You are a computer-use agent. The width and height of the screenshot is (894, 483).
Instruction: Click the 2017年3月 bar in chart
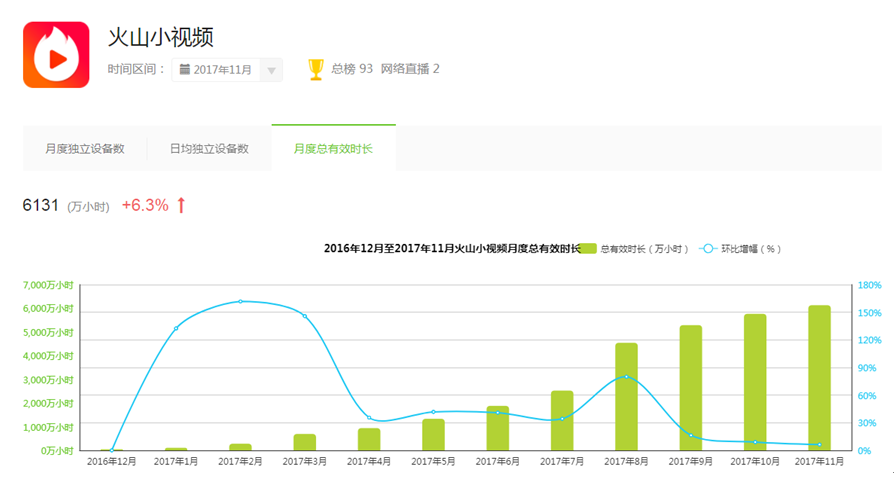[x=304, y=443]
